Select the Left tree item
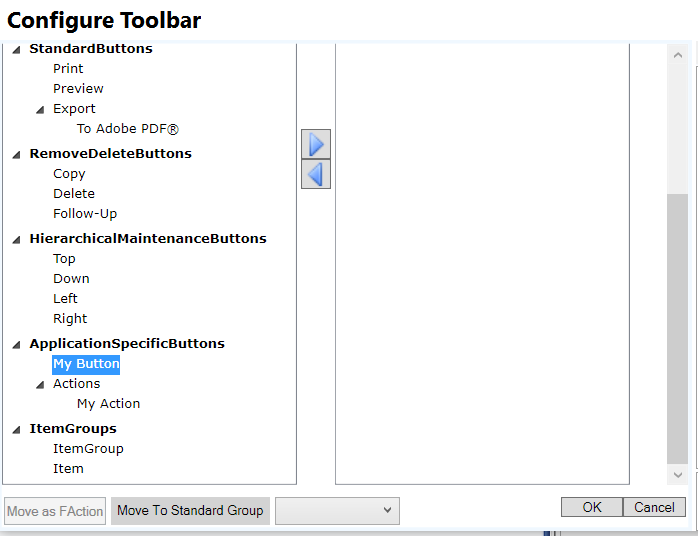This screenshot has width=698, height=536. (65, 299)
